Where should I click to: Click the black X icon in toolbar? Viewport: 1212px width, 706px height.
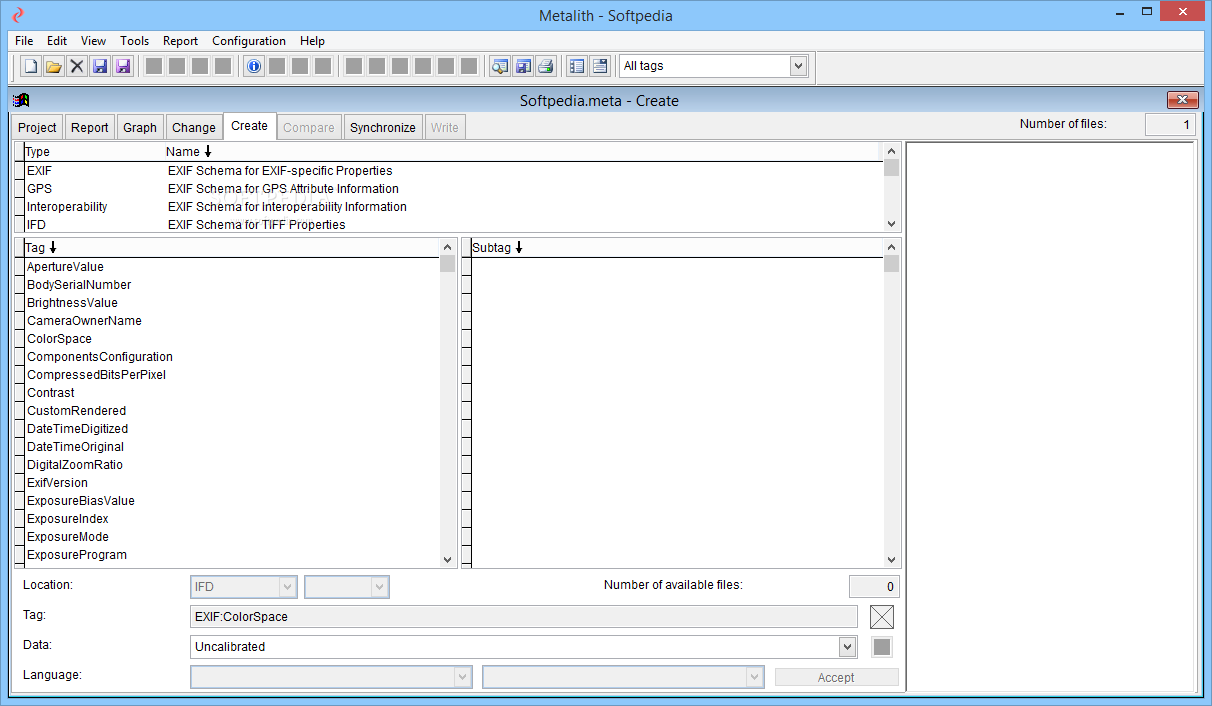[77, 66]
